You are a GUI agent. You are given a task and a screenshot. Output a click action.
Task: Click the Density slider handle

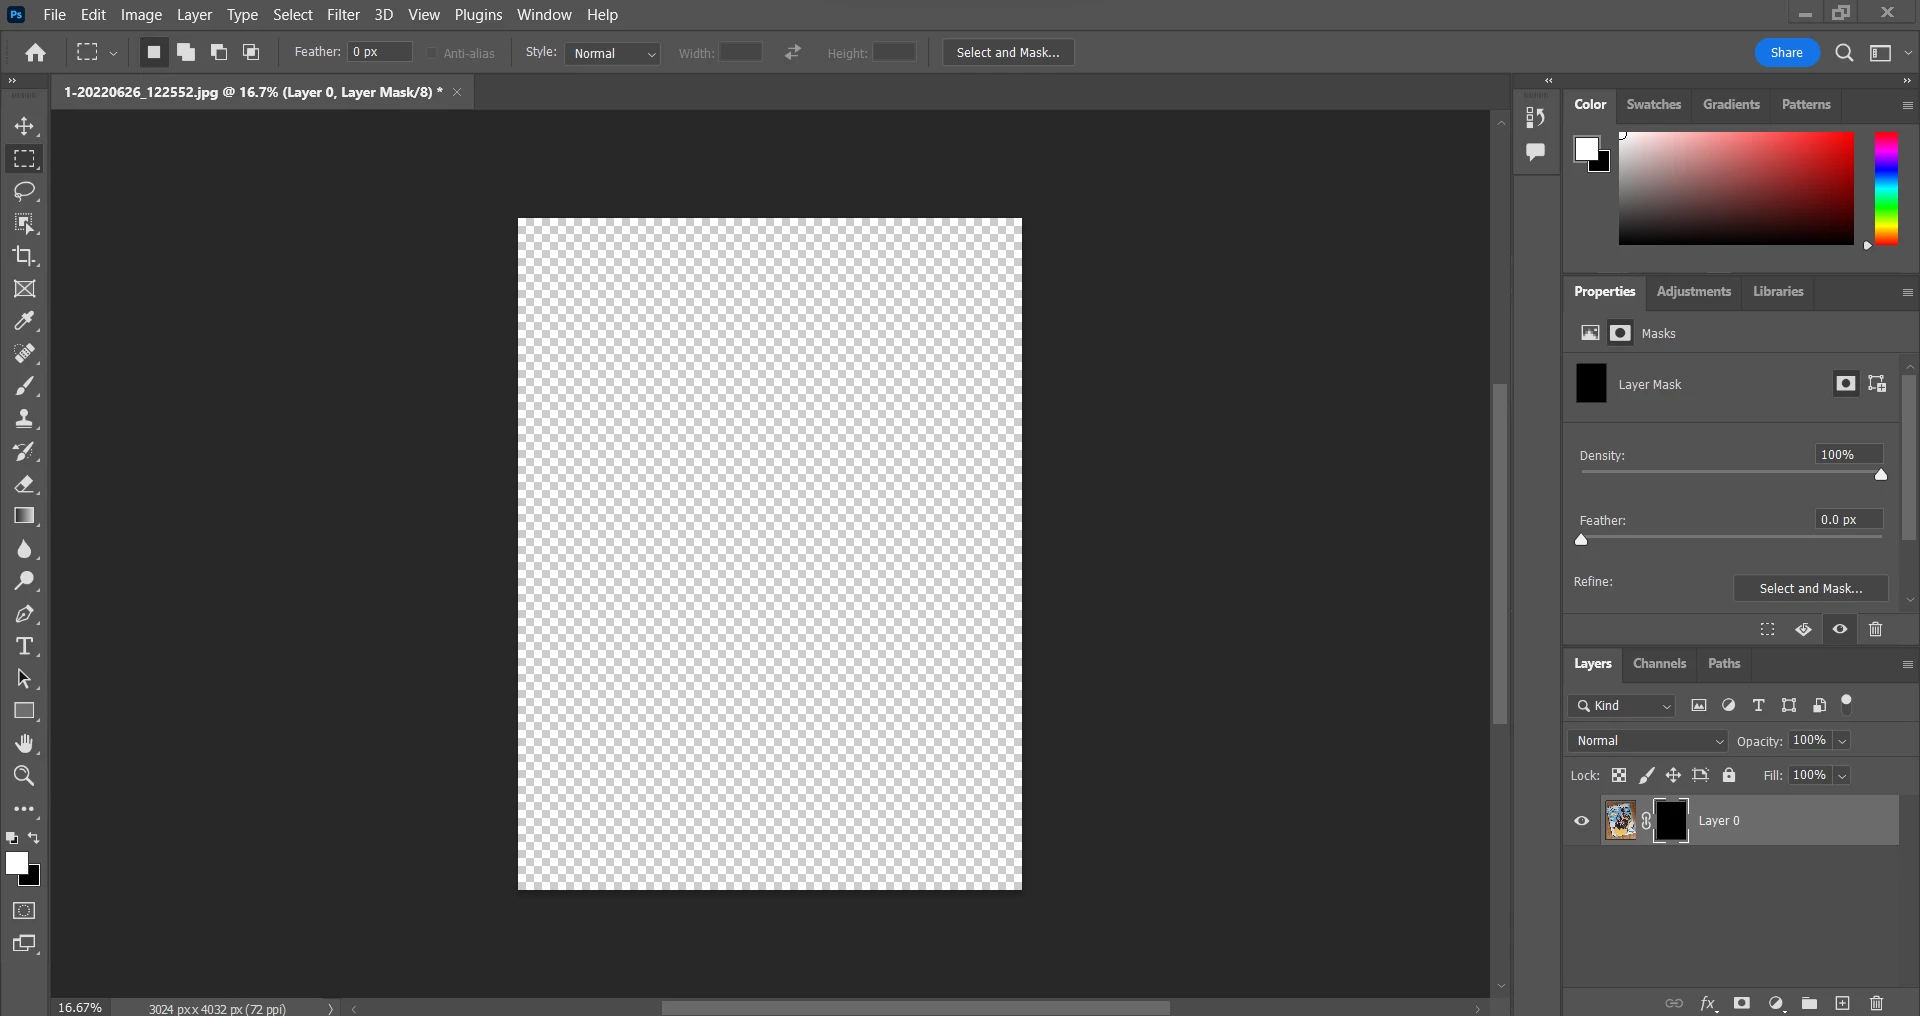(1881, 475)
